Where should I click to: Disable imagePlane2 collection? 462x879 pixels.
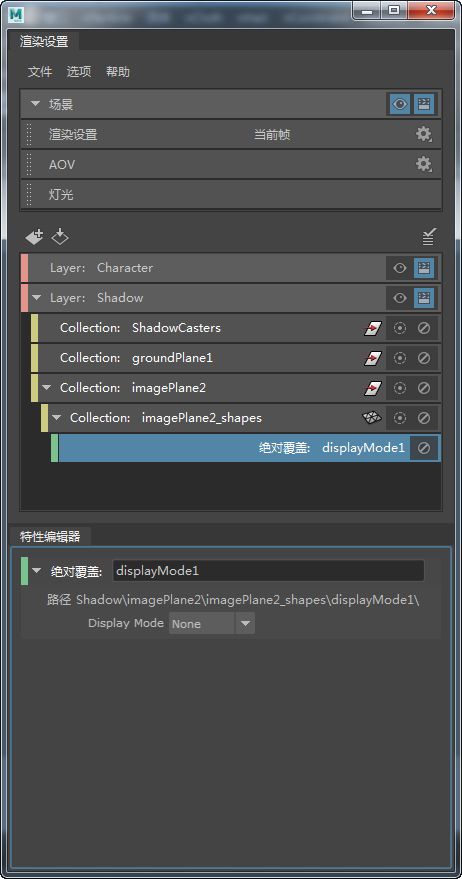424,388
